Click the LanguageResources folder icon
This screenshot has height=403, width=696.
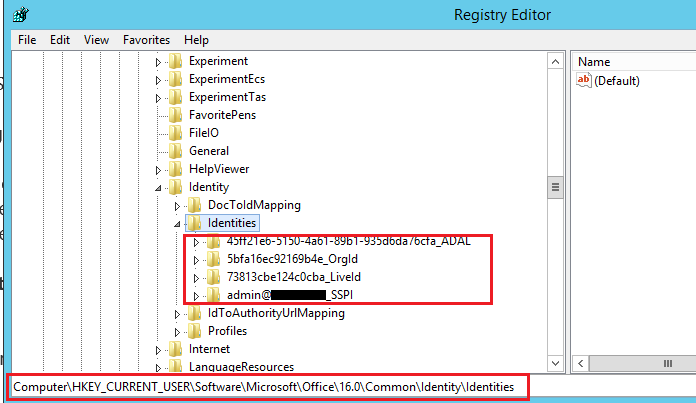[176, 366]
